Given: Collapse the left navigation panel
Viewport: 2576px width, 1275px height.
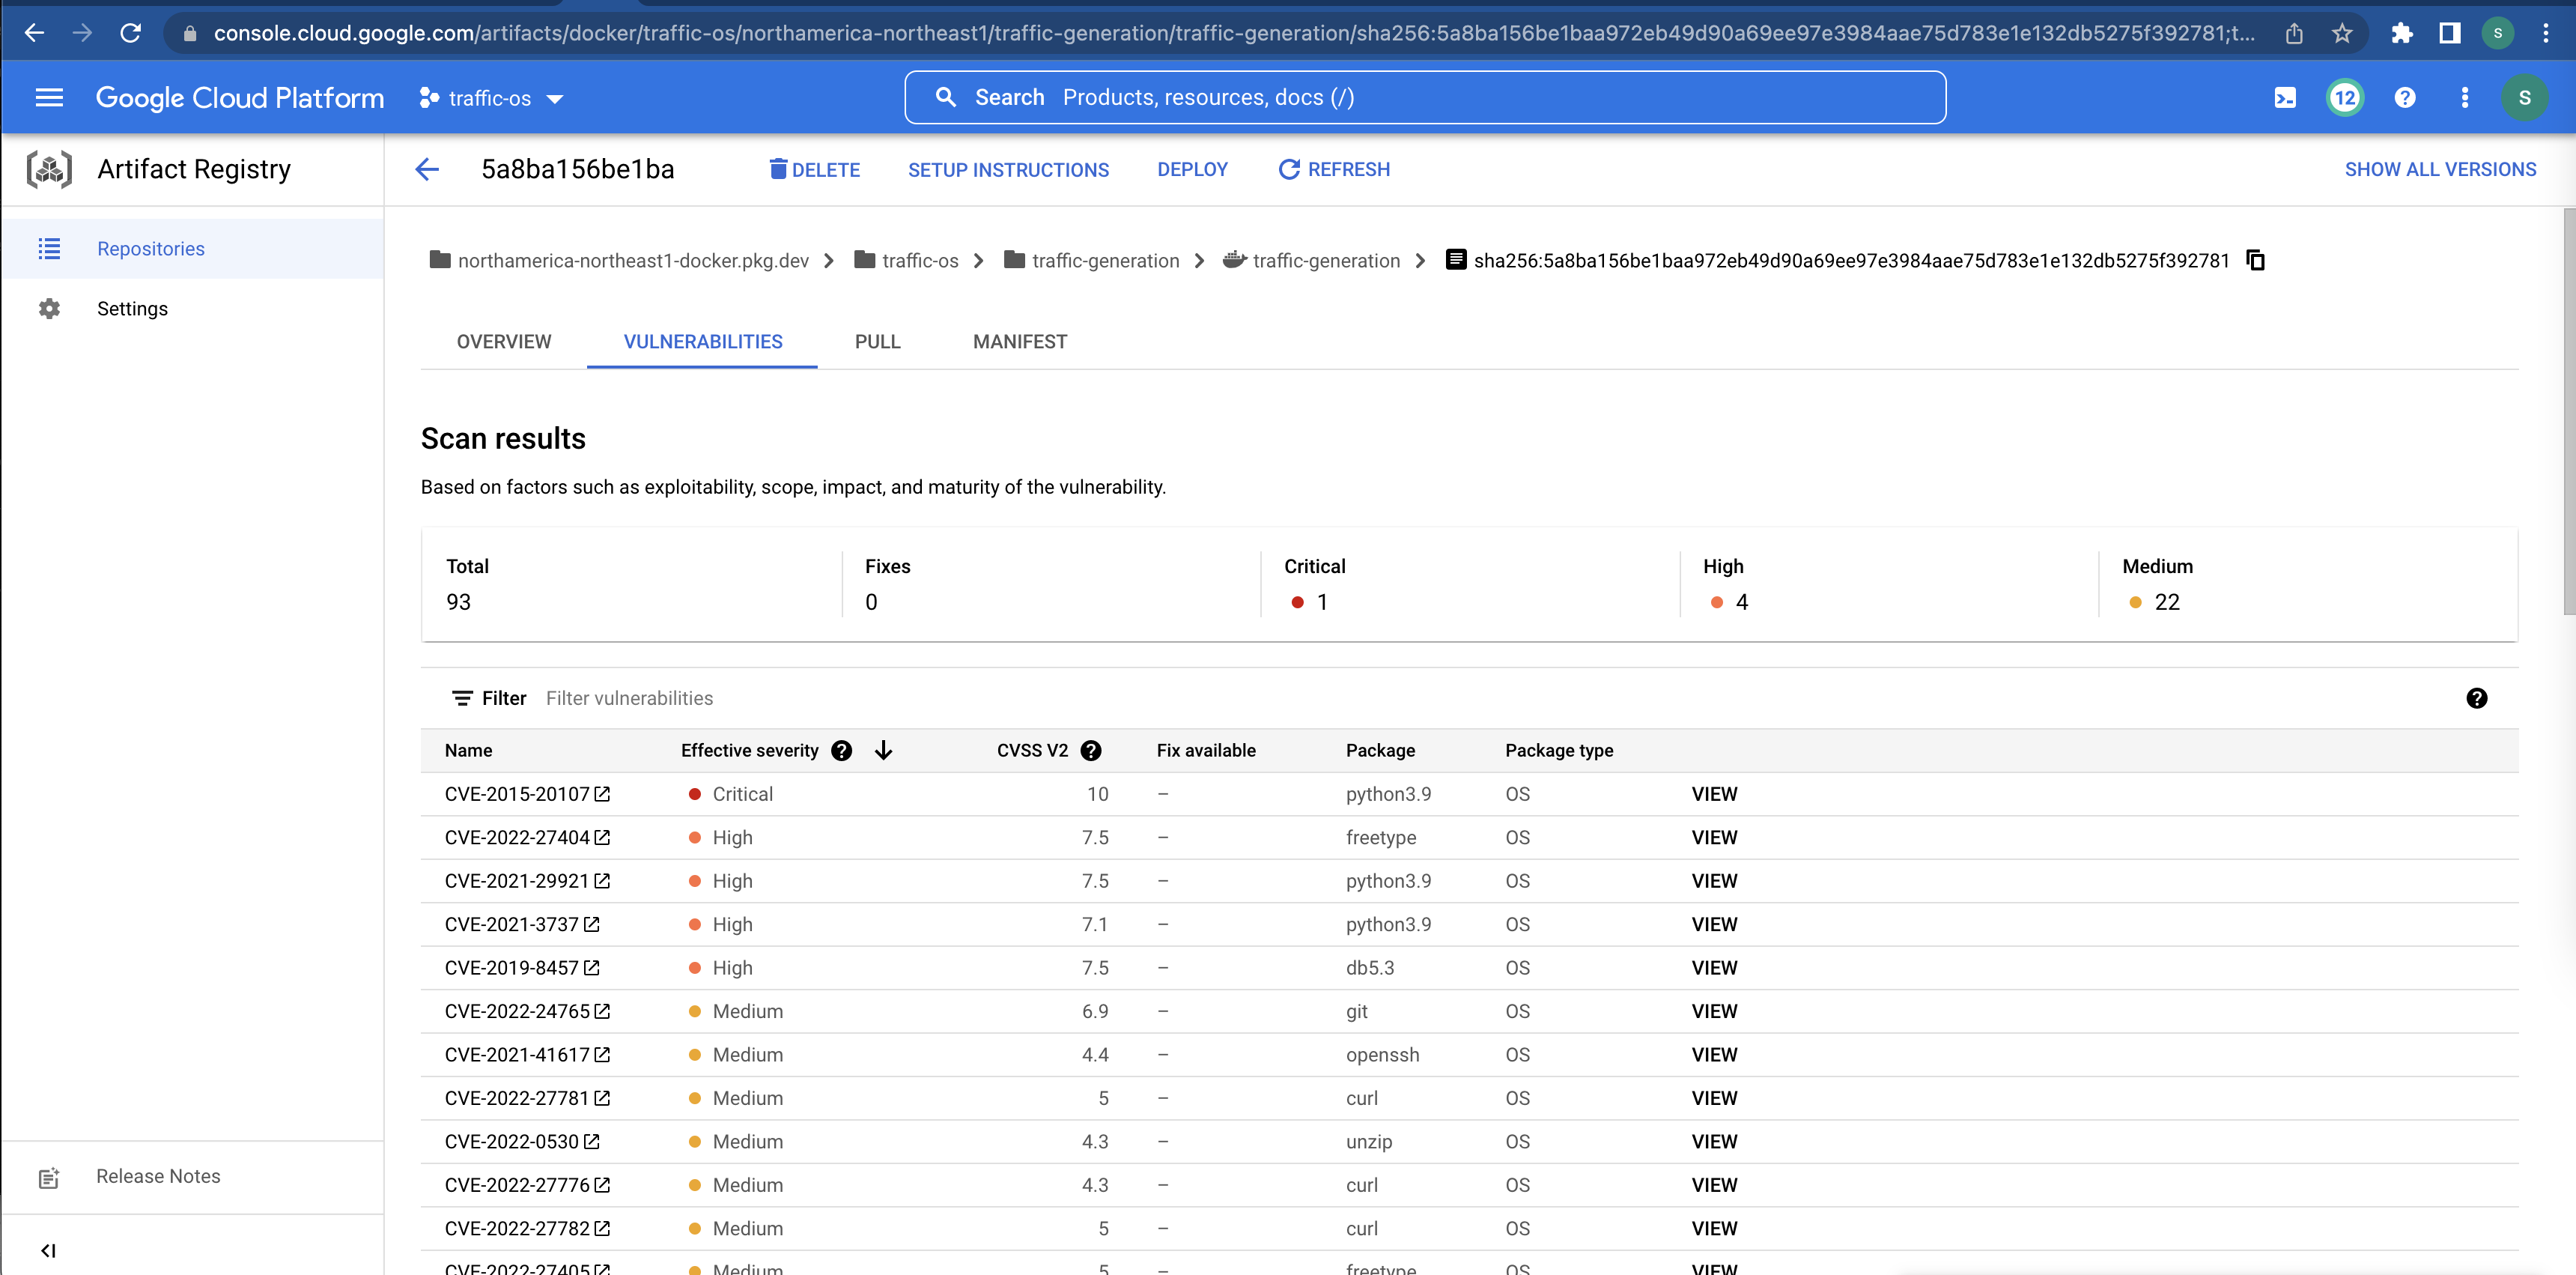Looking at the screenshot, I should pyautogui.click(x=48, y=1250).
